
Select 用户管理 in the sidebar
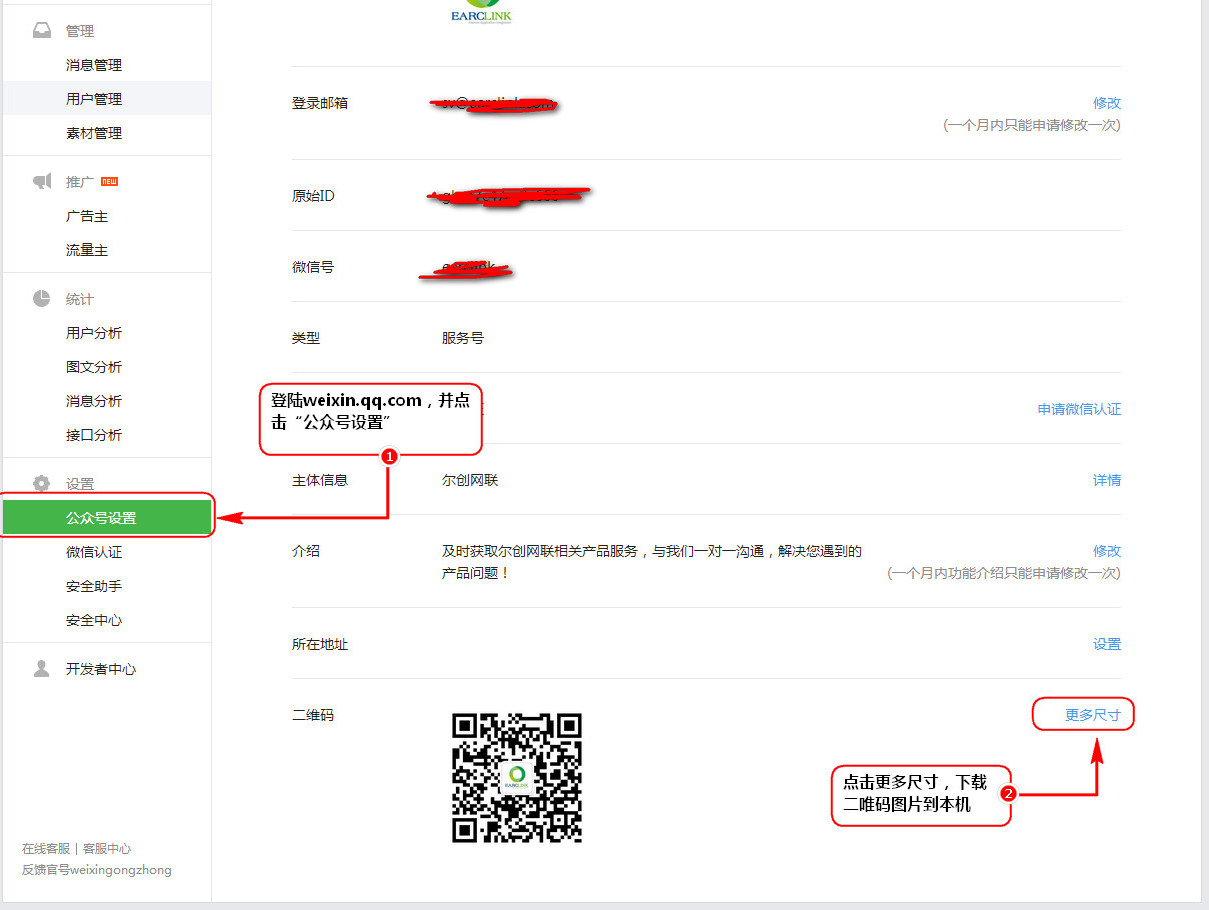coord(94,99)
